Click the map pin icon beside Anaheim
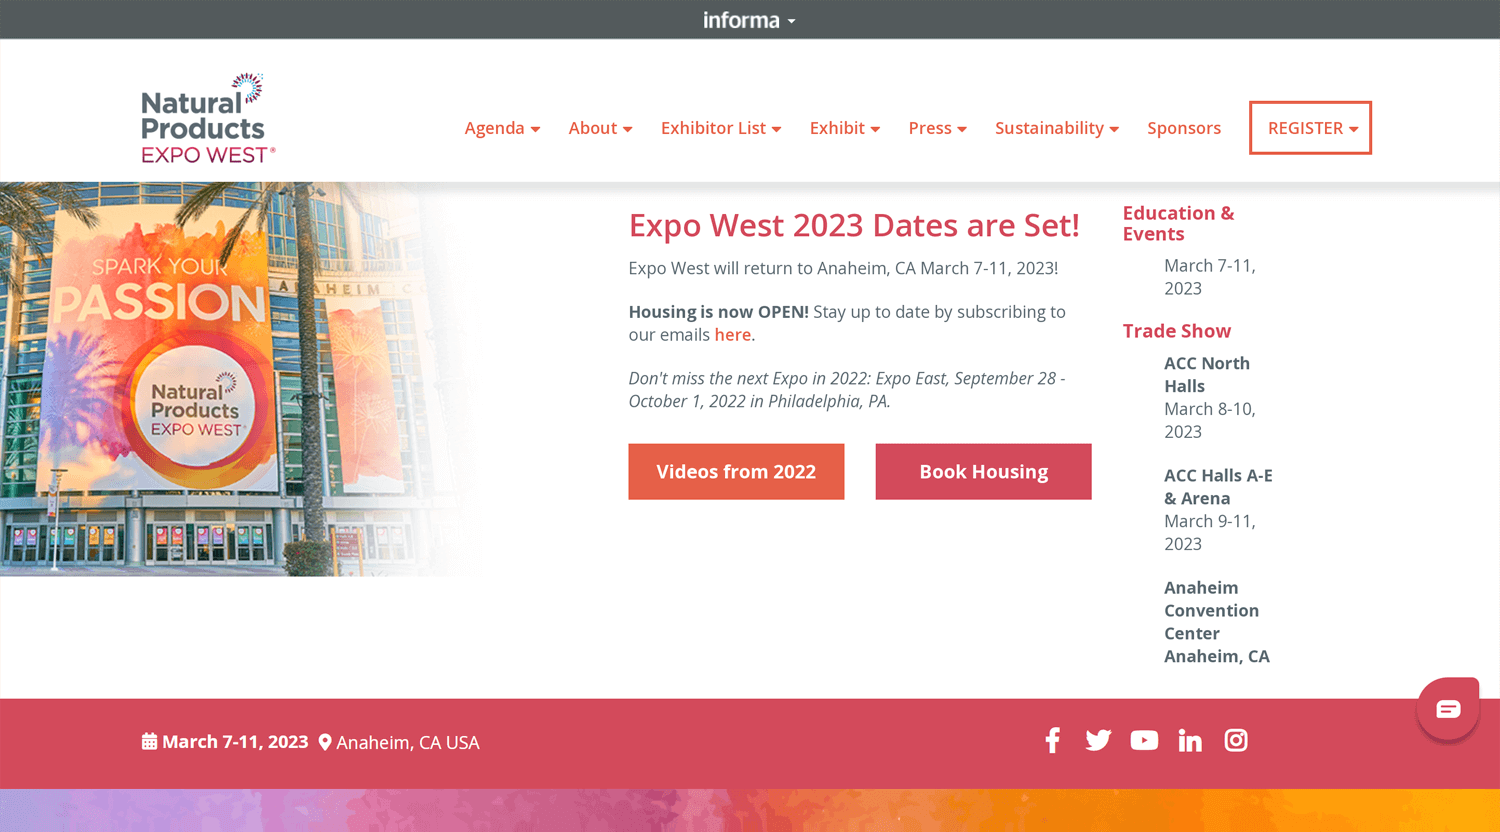The width and height of the screenshot is (1500, 832). pyautogui.click(x=325, y=742)
